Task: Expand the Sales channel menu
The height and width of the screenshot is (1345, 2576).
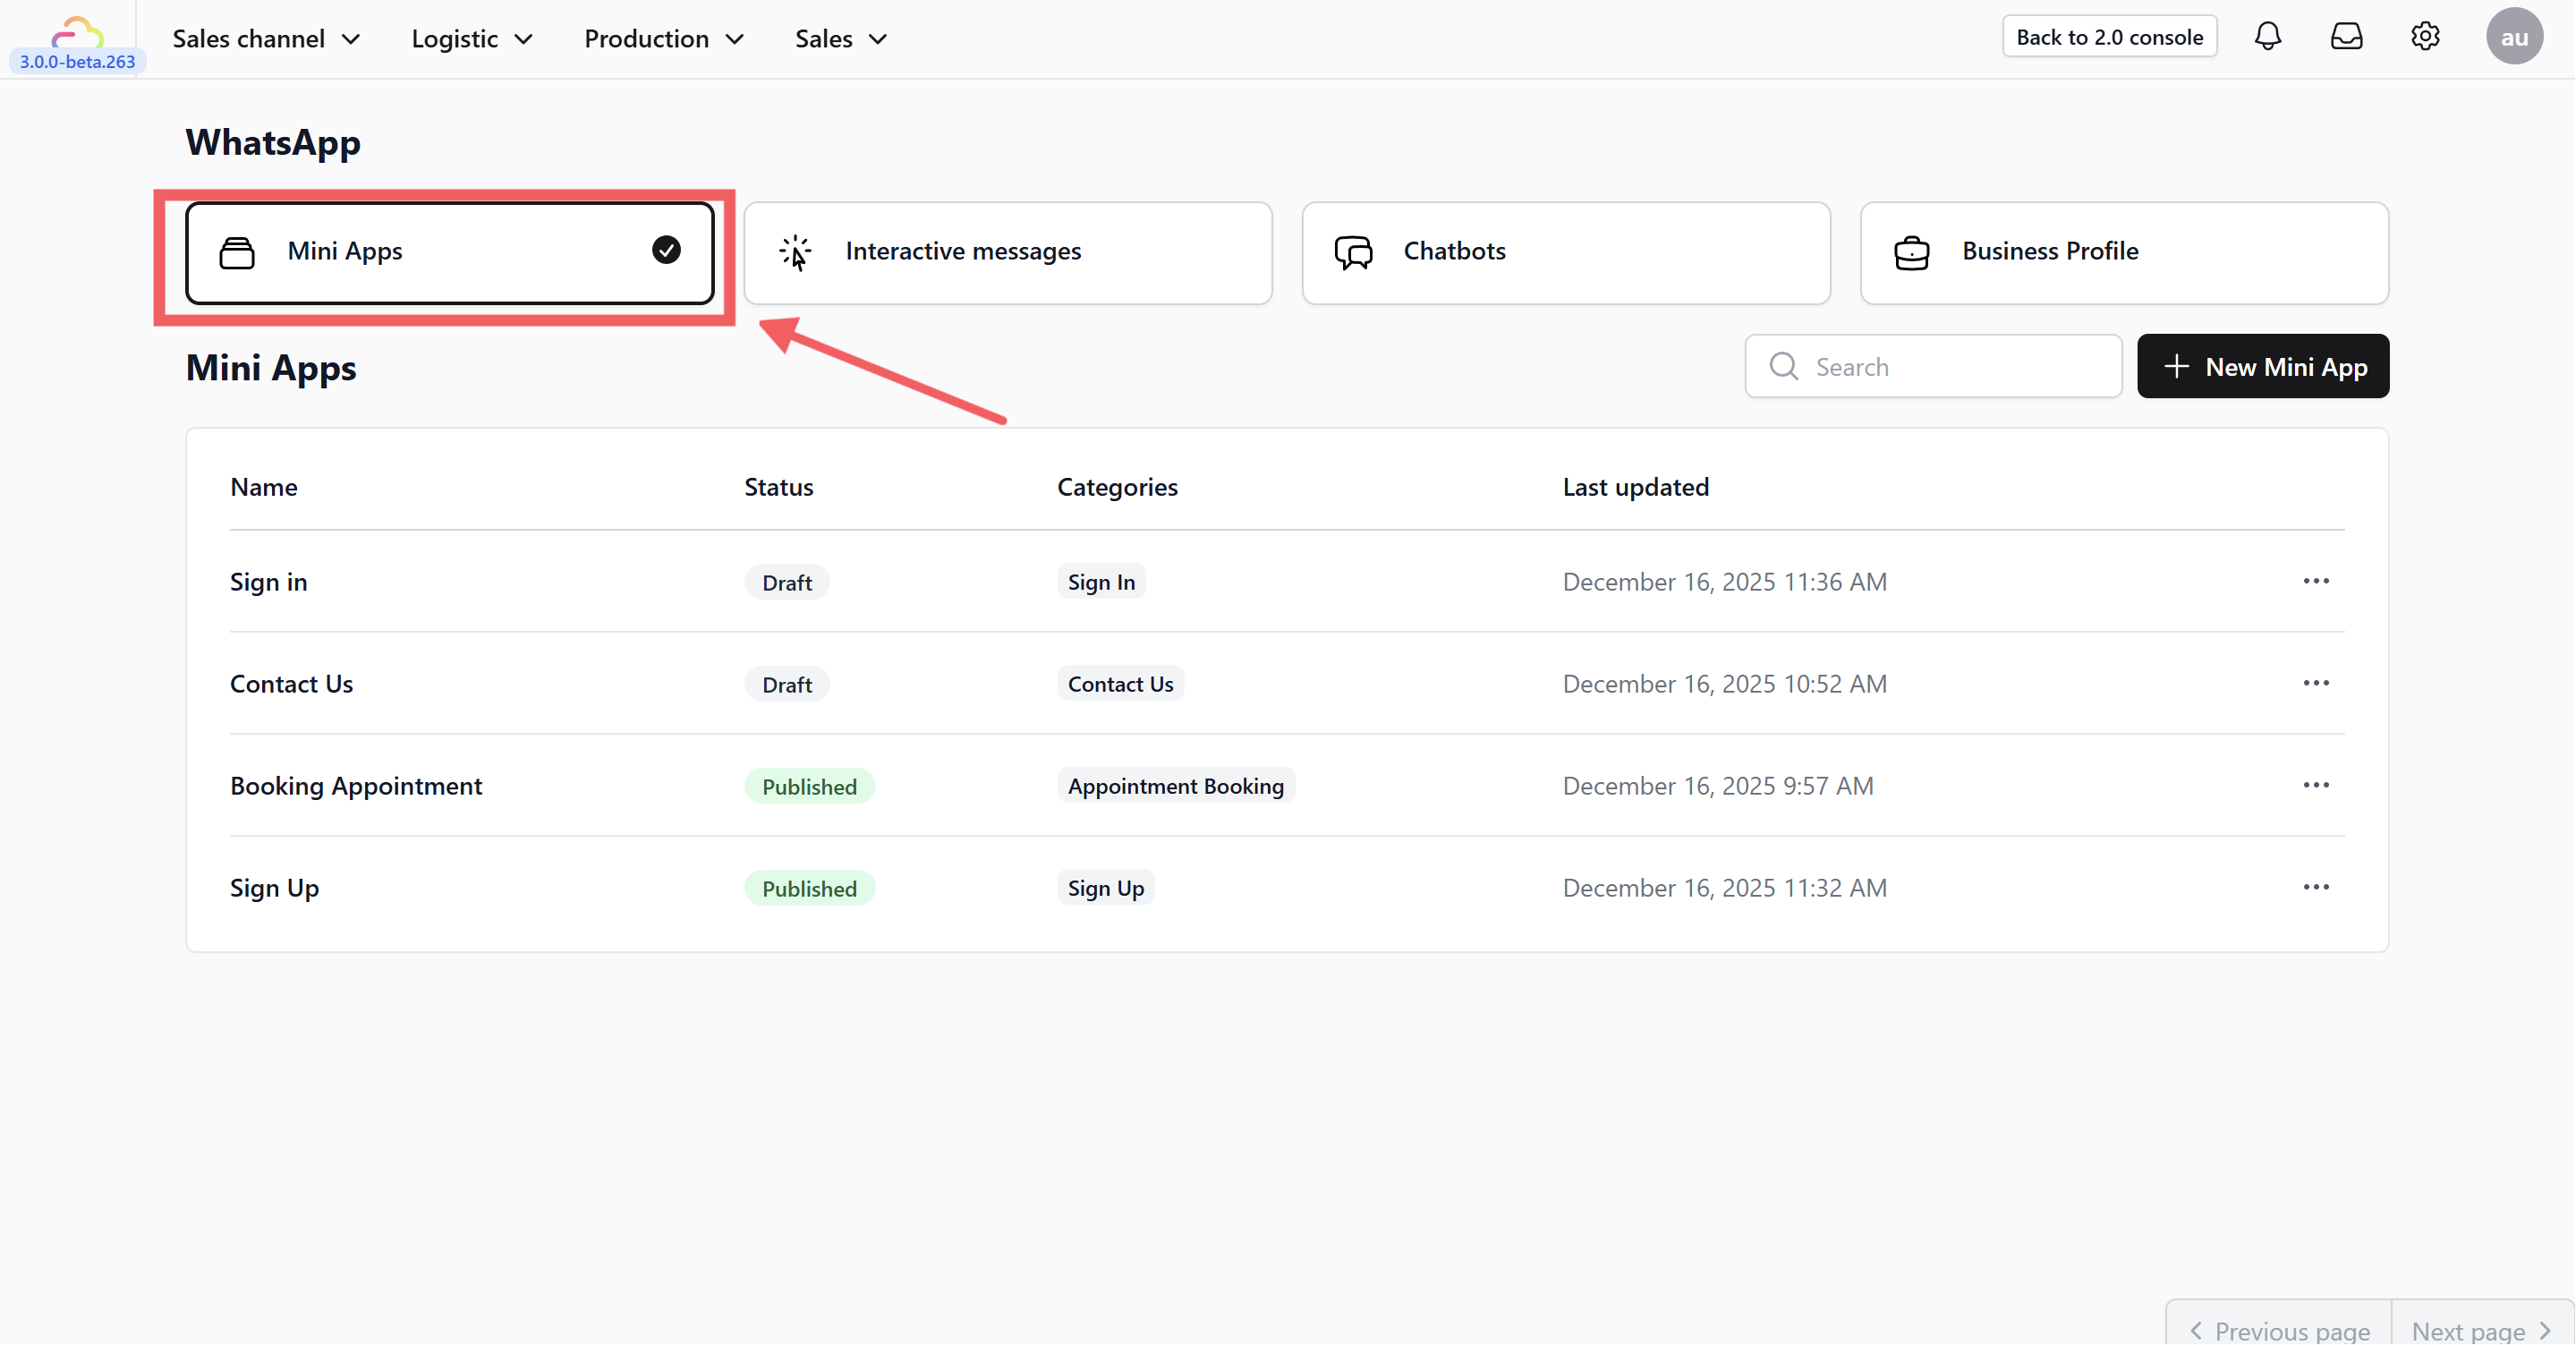Action: (x=266, y=39)
